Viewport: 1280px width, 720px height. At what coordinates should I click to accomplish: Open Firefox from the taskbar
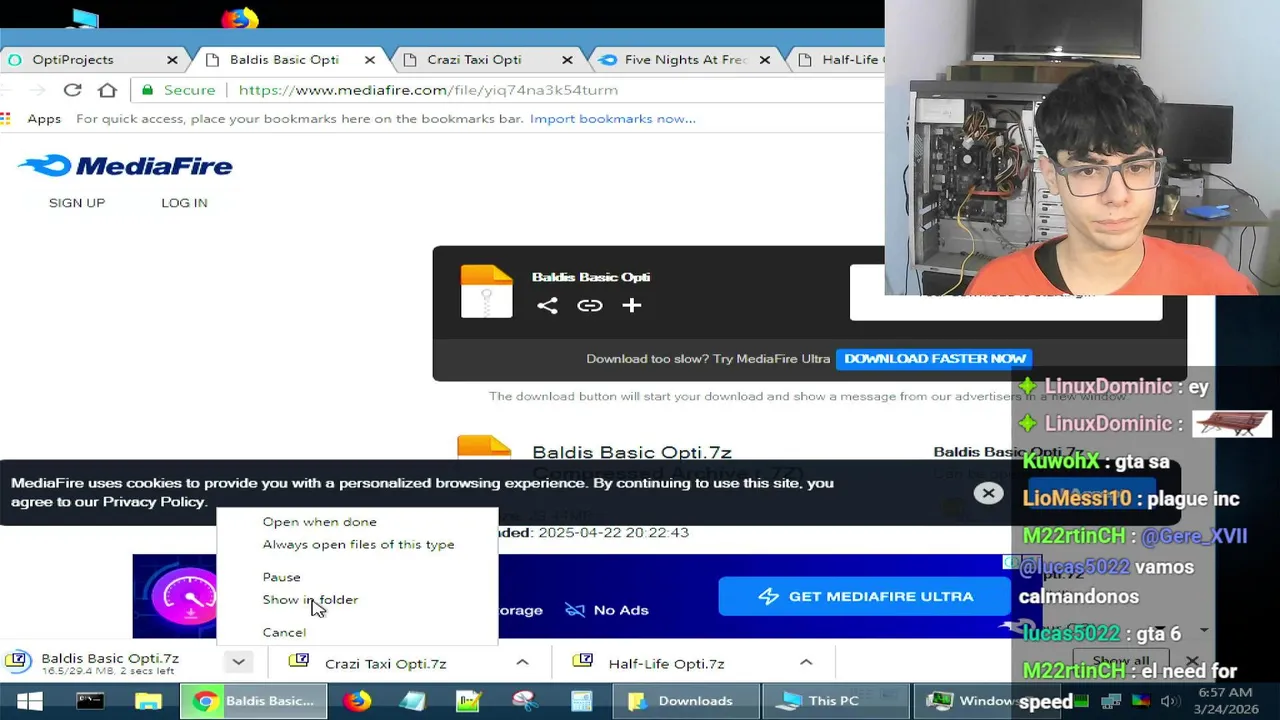click(356, 701)
